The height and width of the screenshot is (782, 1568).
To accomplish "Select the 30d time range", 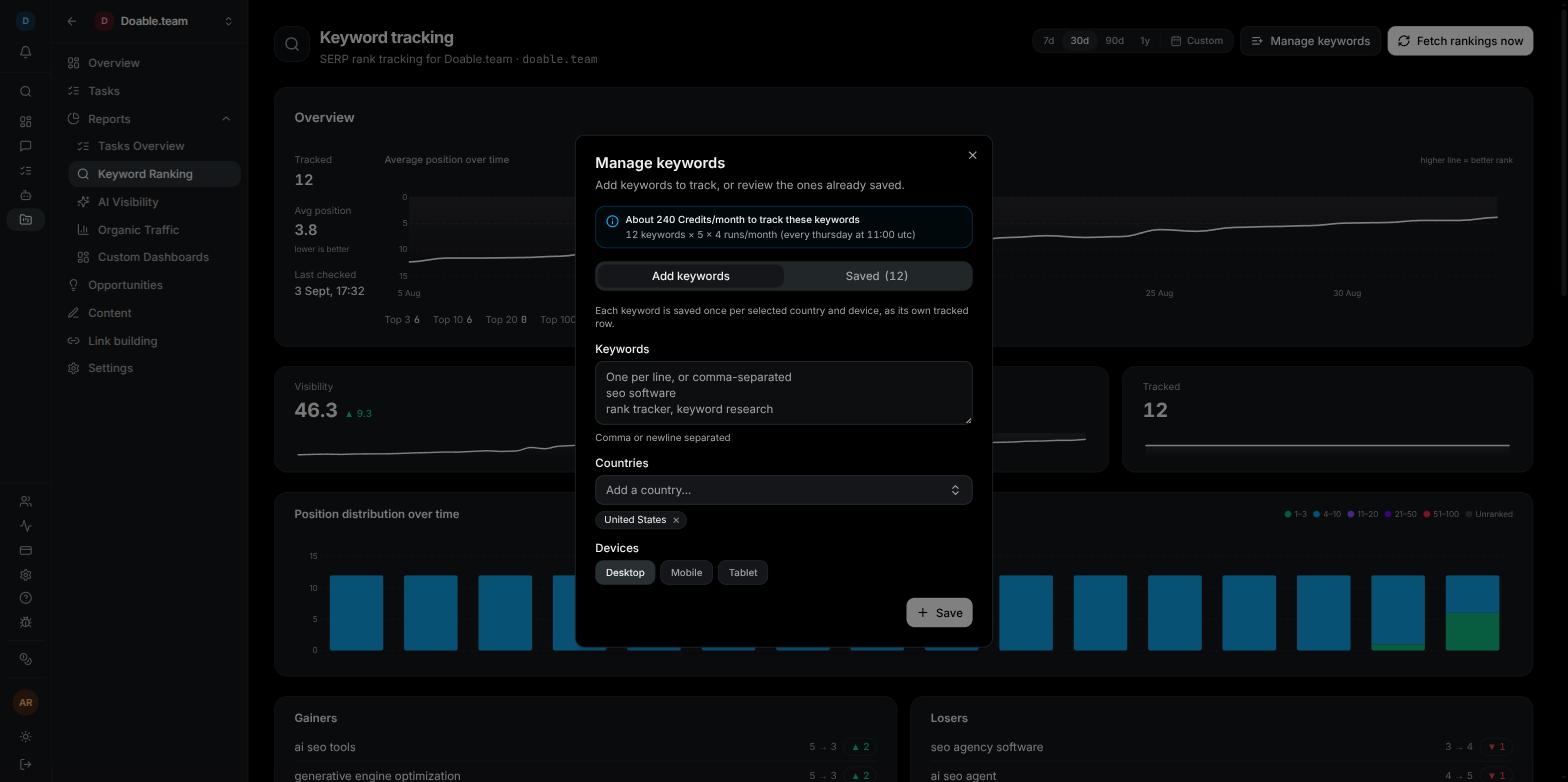I will click(1079, 41).
